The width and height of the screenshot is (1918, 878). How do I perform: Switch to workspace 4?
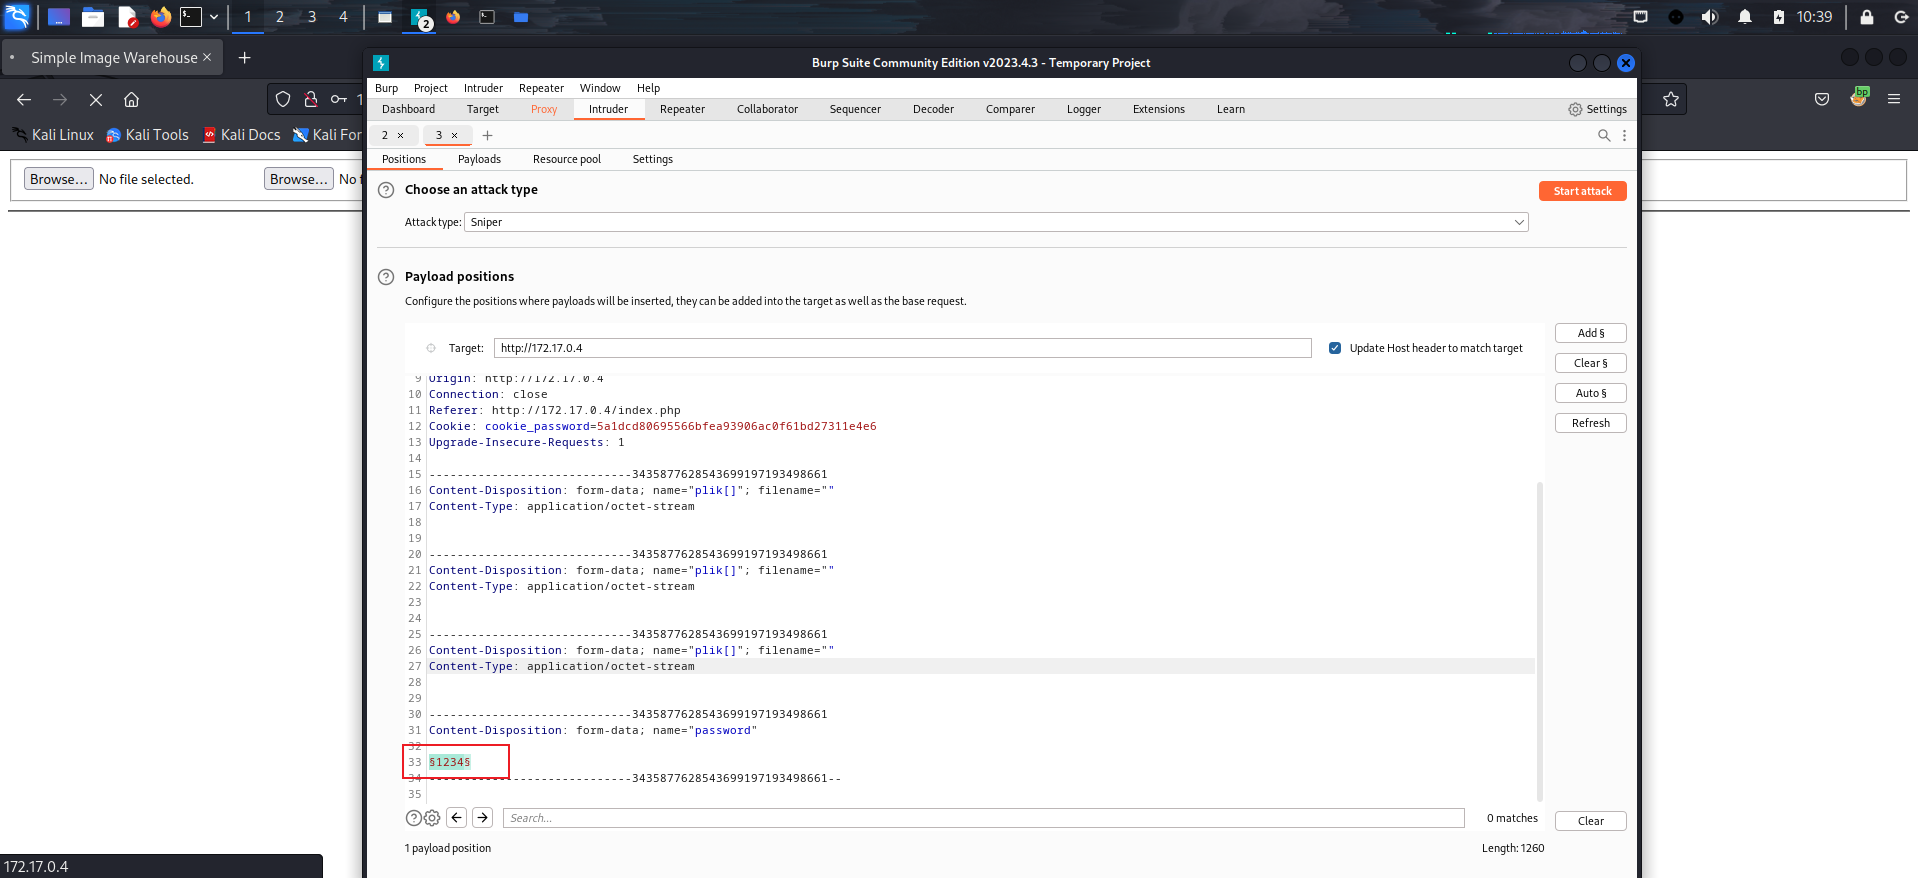(343, 17)
